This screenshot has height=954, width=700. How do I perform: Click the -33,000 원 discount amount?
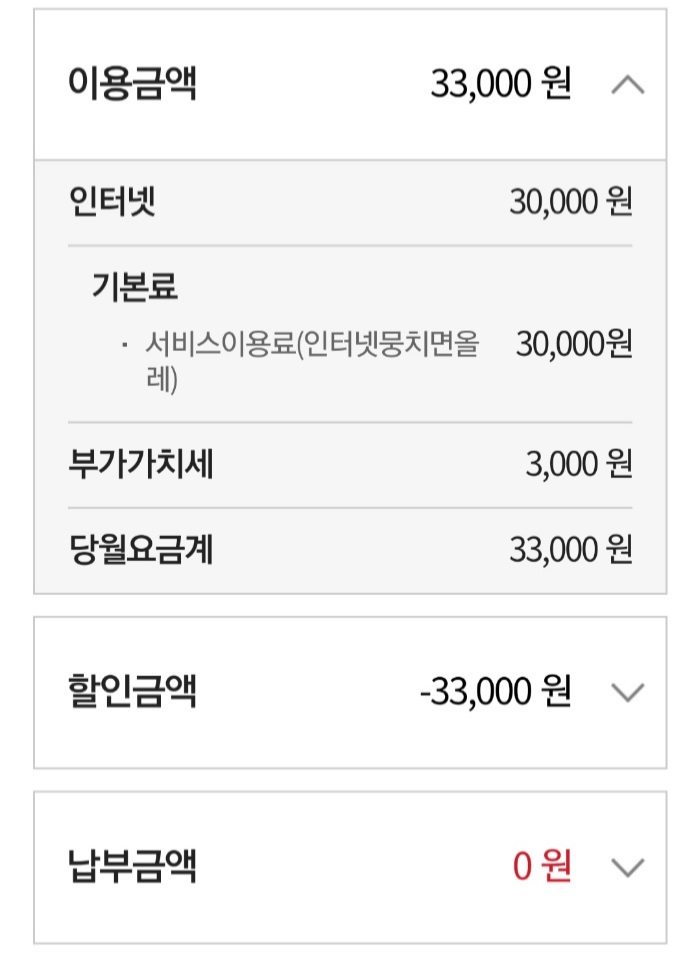[x=496, y=692]
